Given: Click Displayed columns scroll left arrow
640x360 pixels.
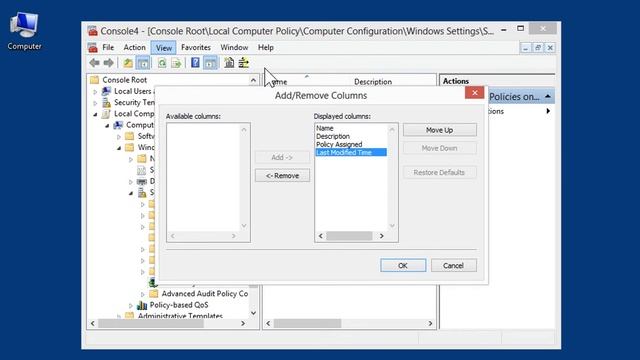Looking at the screenshot, I should pos(320,236).
